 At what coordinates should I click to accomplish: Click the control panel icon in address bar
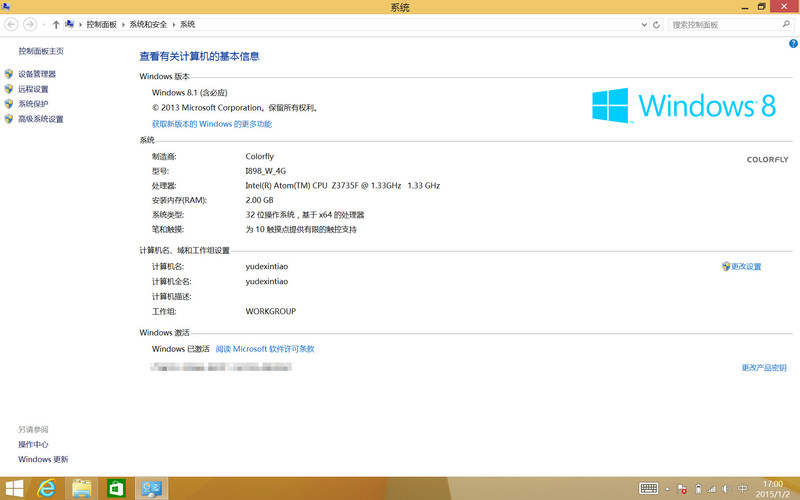pyautogui.click(x=70, y=24)
